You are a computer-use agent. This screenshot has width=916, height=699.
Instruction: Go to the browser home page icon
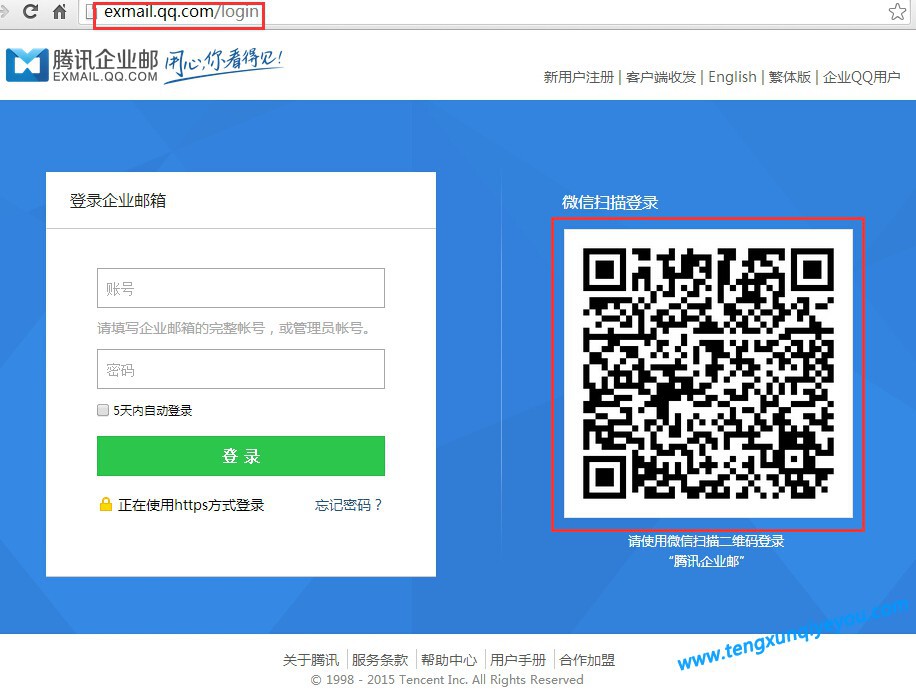[60, 12]
